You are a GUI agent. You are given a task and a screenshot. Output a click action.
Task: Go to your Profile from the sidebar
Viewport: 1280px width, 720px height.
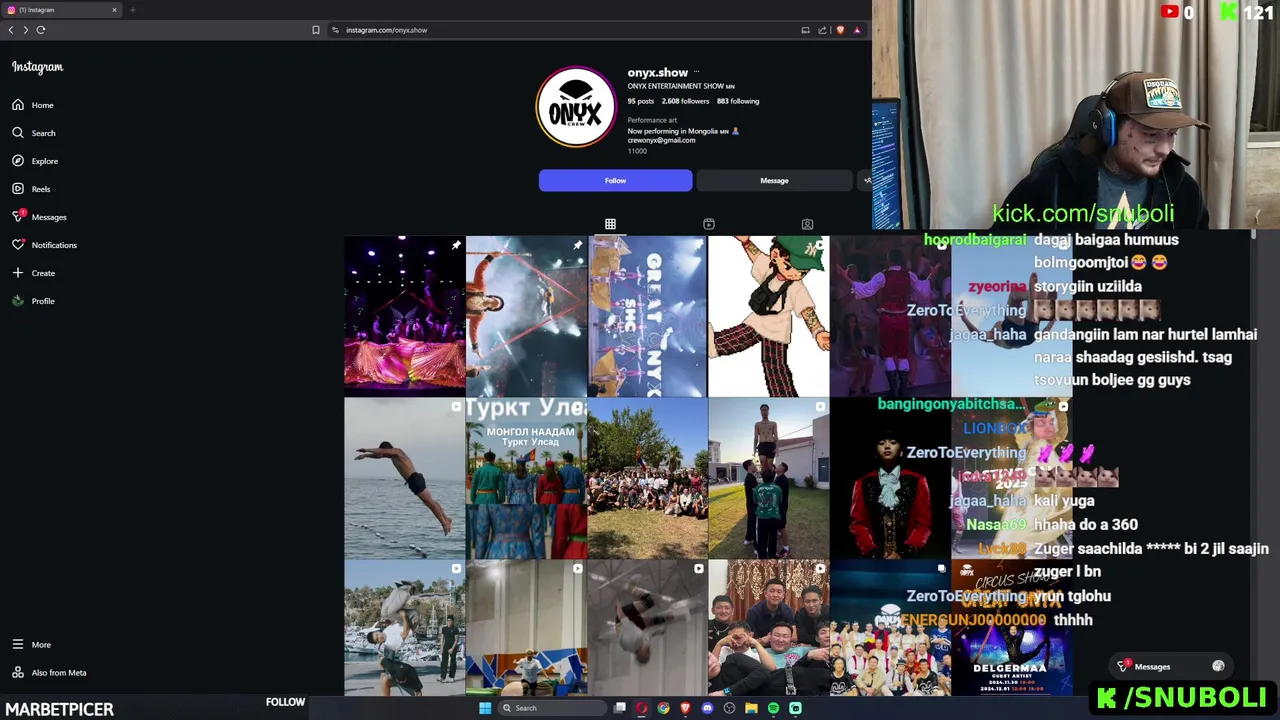[x=33, y=301]
